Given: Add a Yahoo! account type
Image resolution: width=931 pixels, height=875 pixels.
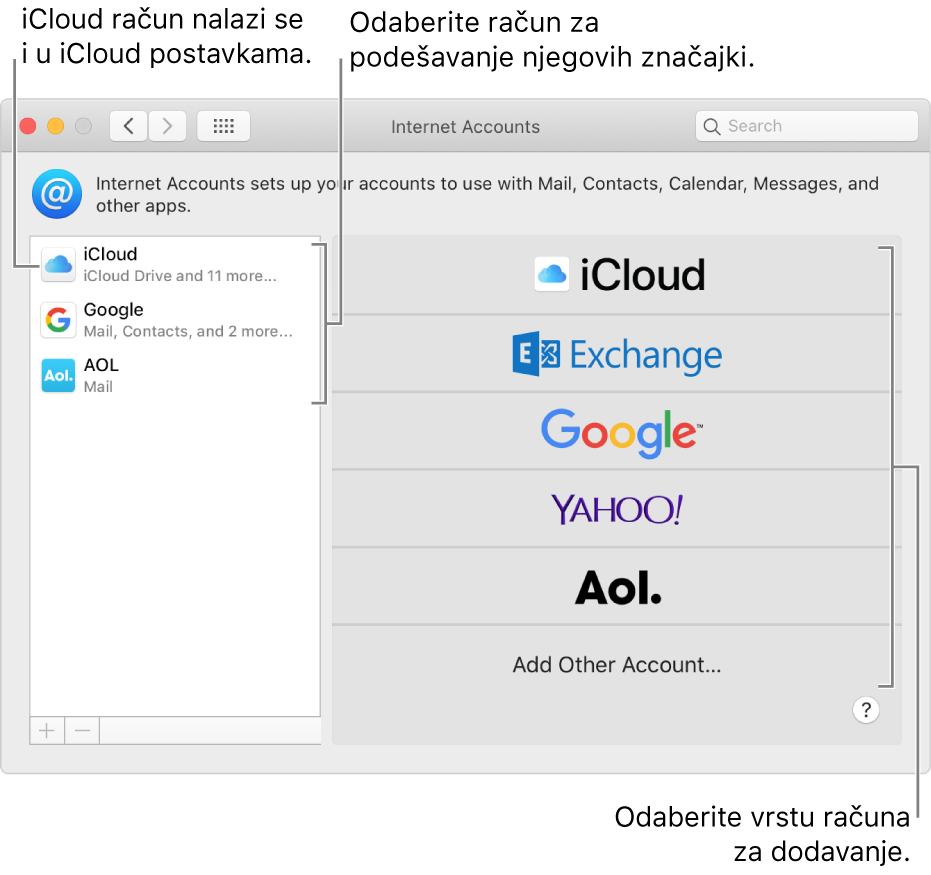Looking at the screenshot, I should [x=616, y=509].
